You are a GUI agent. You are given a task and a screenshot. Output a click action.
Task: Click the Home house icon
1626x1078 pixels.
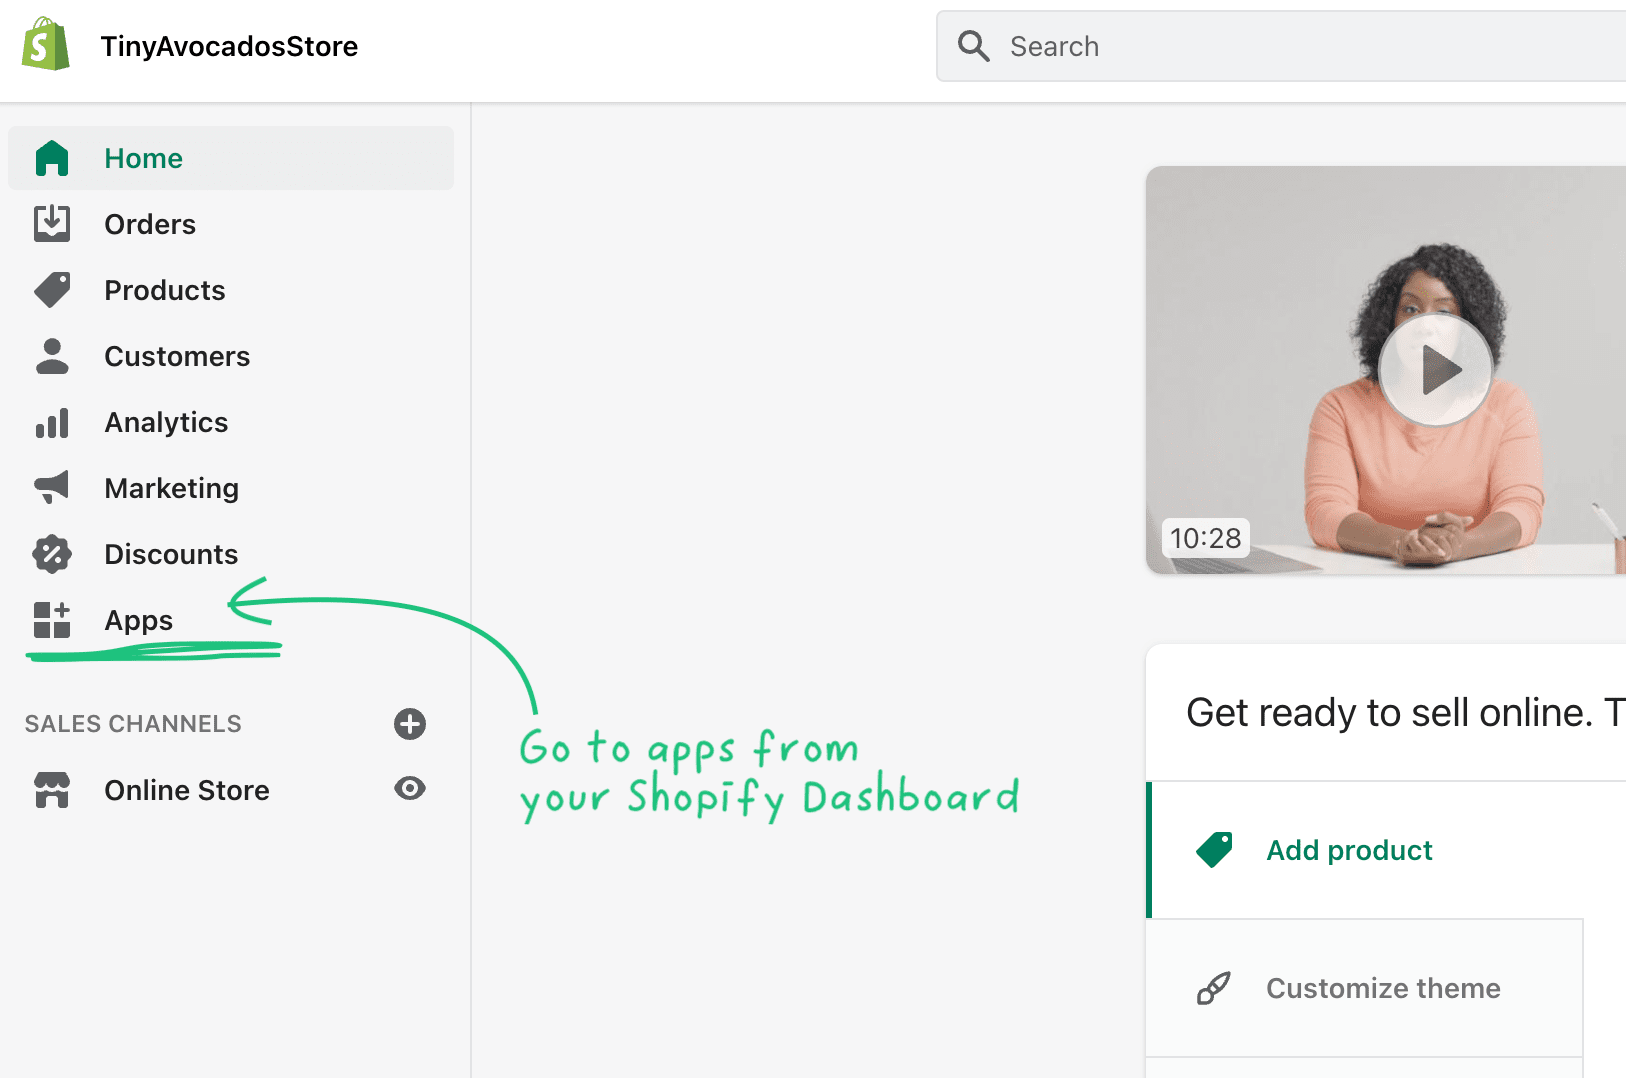[52, 158]
